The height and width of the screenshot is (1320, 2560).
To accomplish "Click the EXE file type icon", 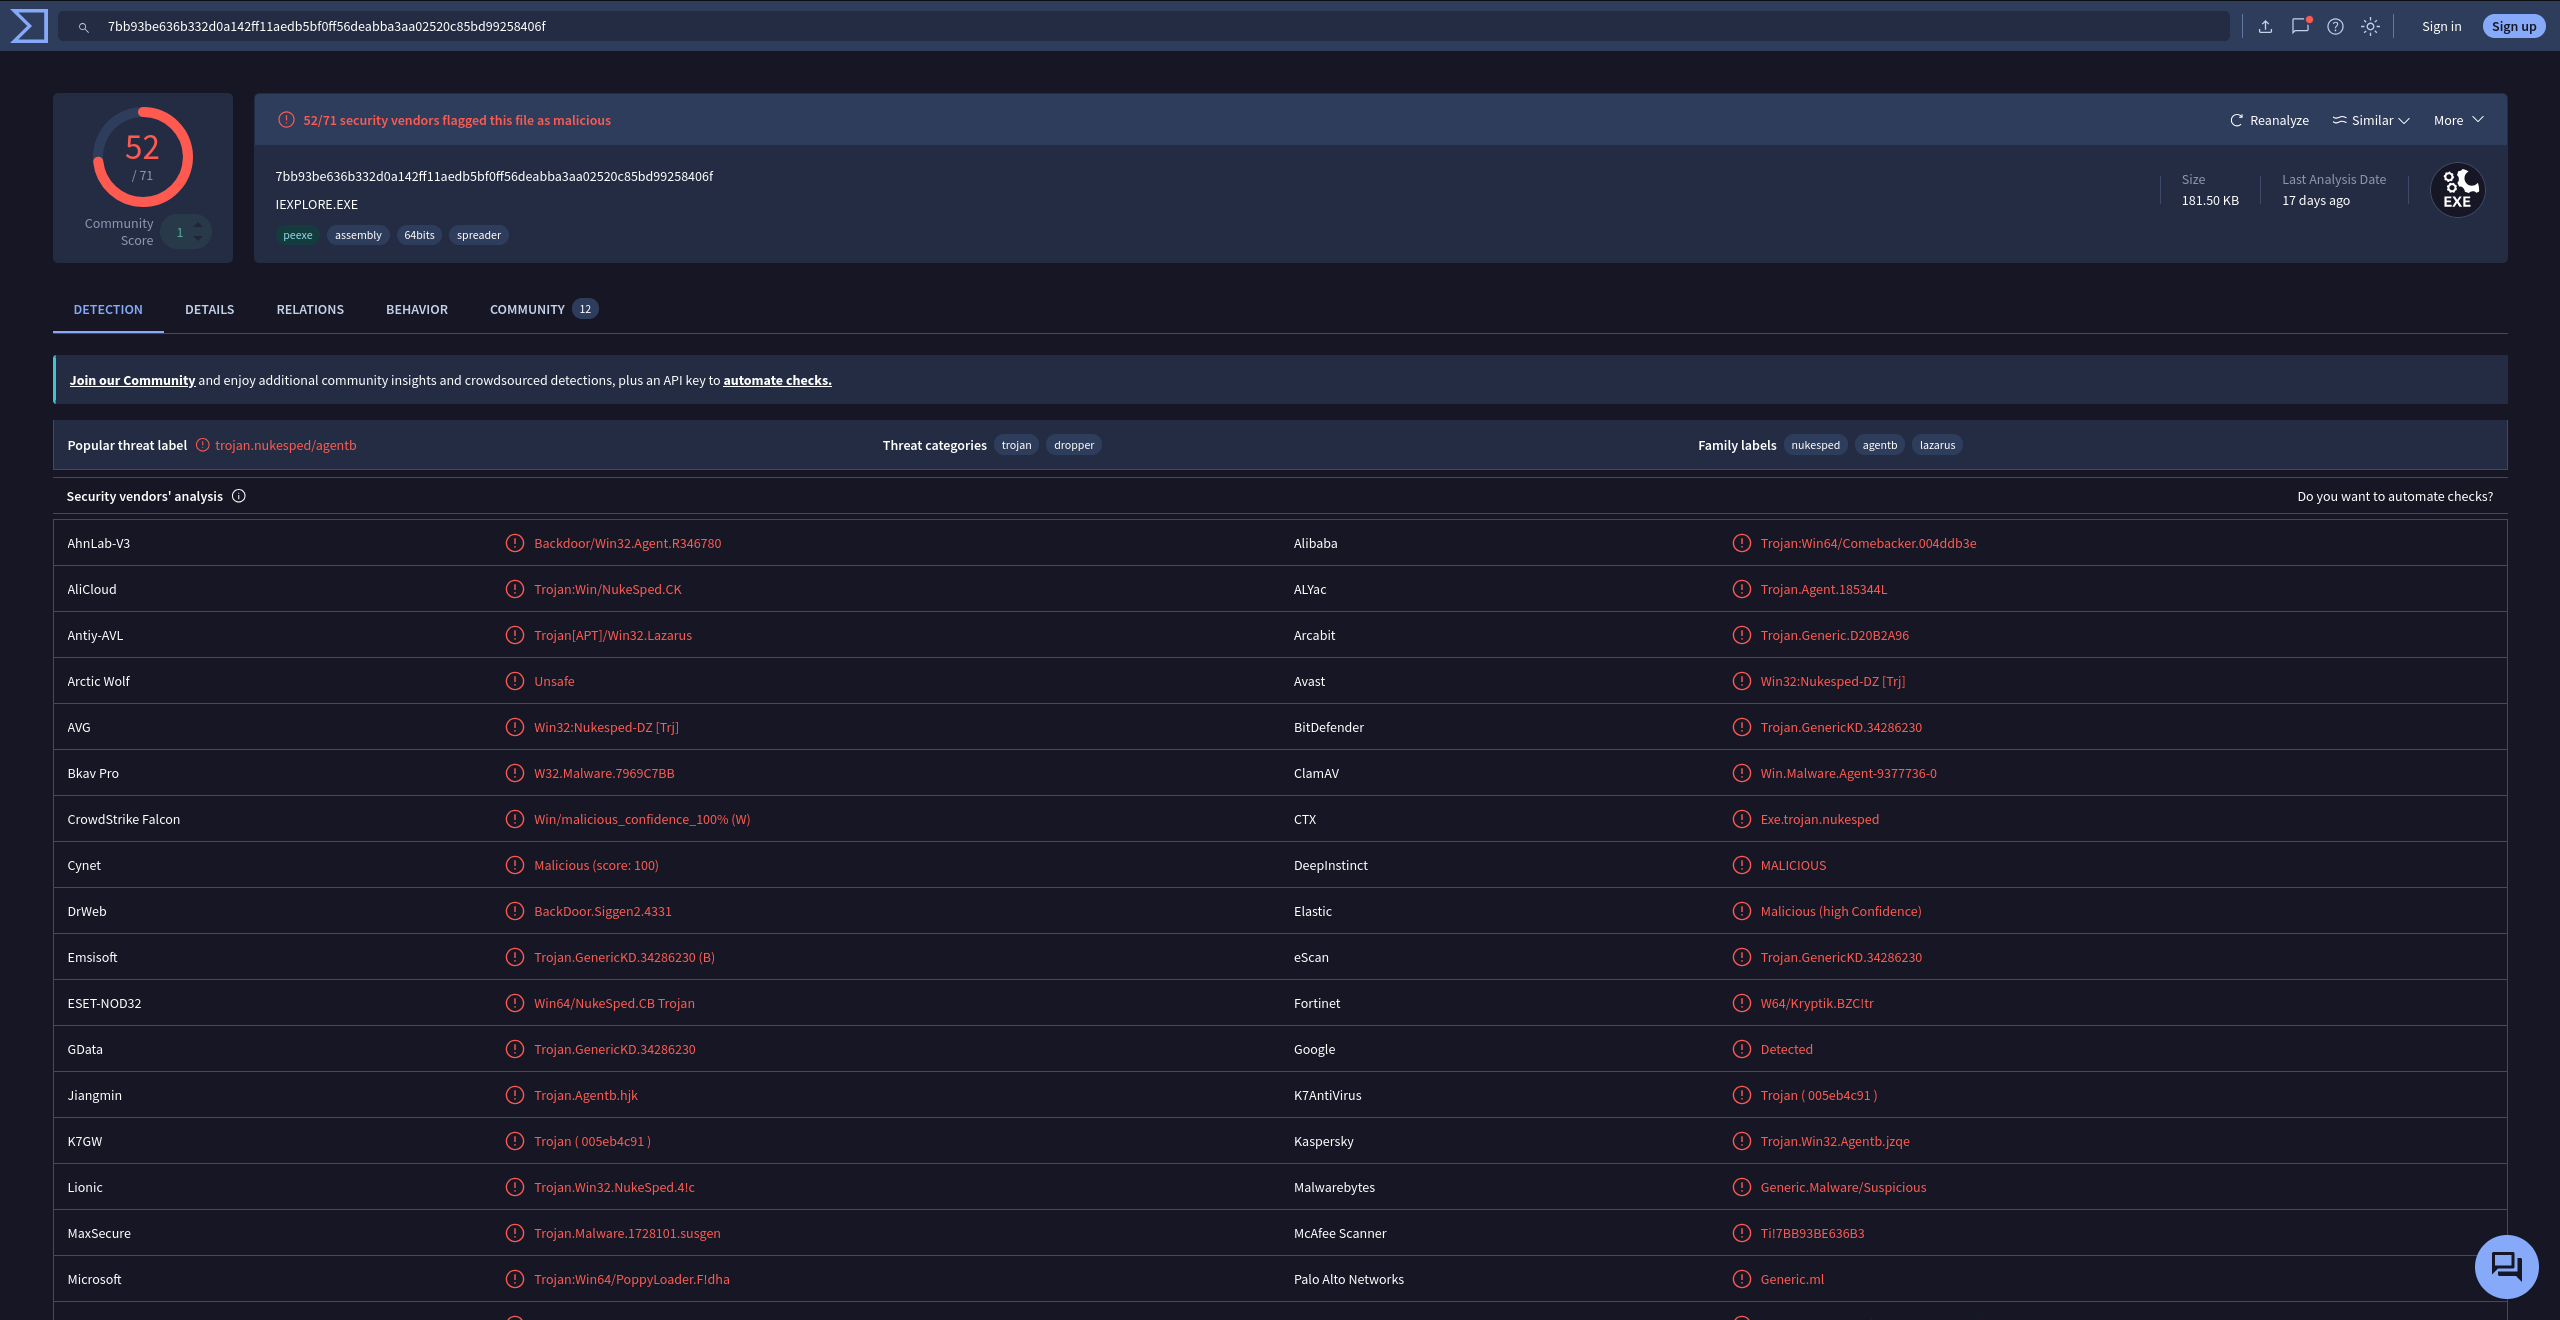I will point(2457,190).
